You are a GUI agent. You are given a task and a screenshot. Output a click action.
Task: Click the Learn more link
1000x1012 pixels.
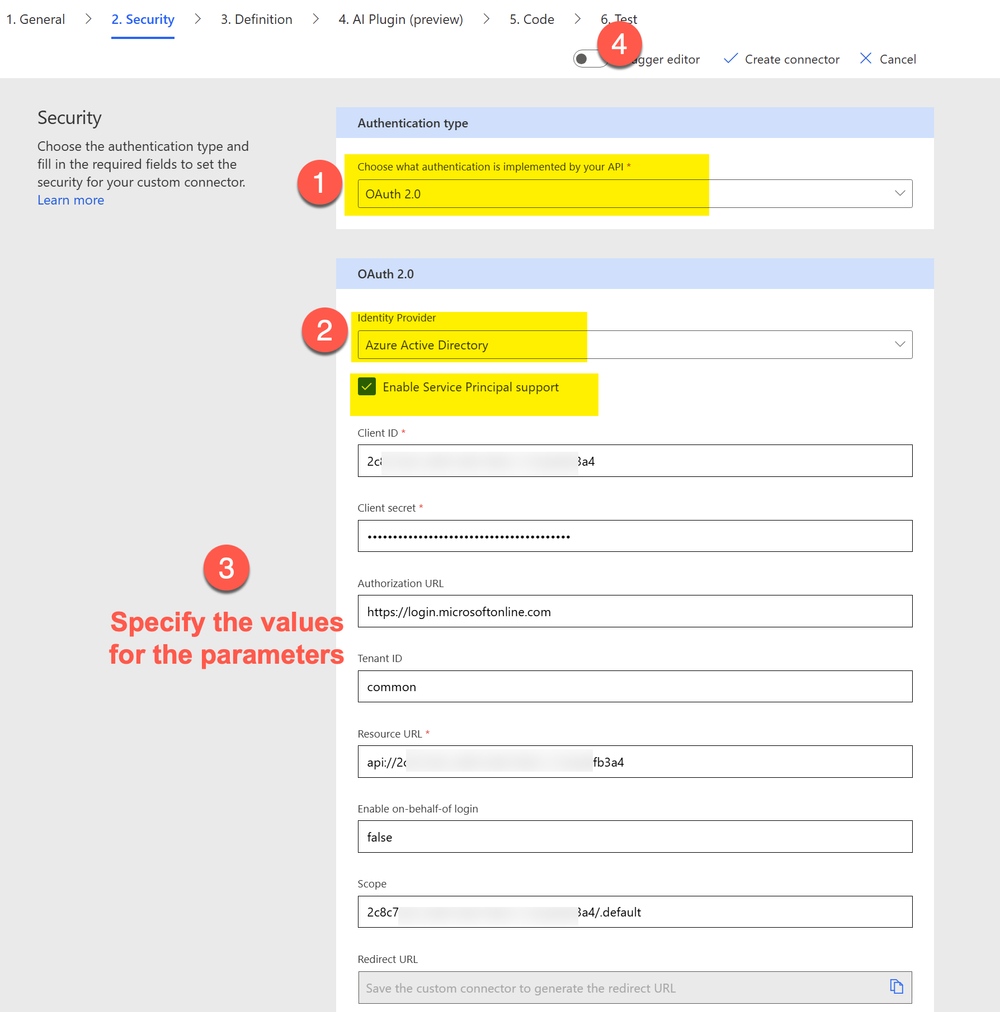tap(70, 199)
